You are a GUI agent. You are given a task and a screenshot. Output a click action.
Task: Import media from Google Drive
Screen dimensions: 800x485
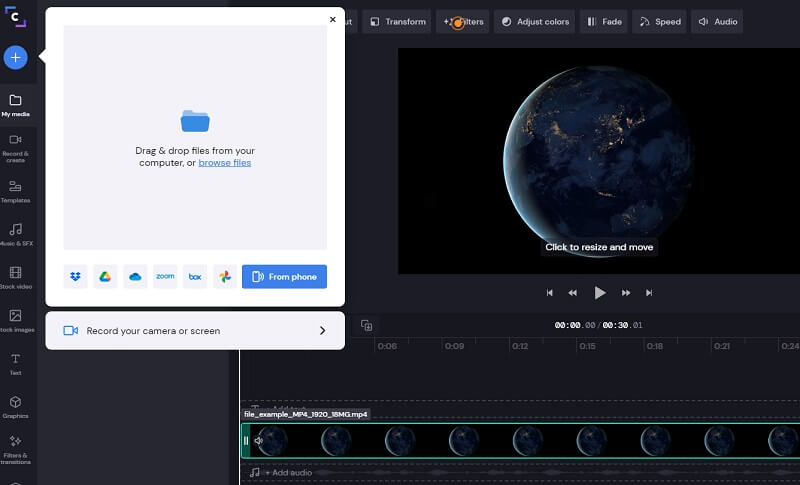click(x=105, y=276)
